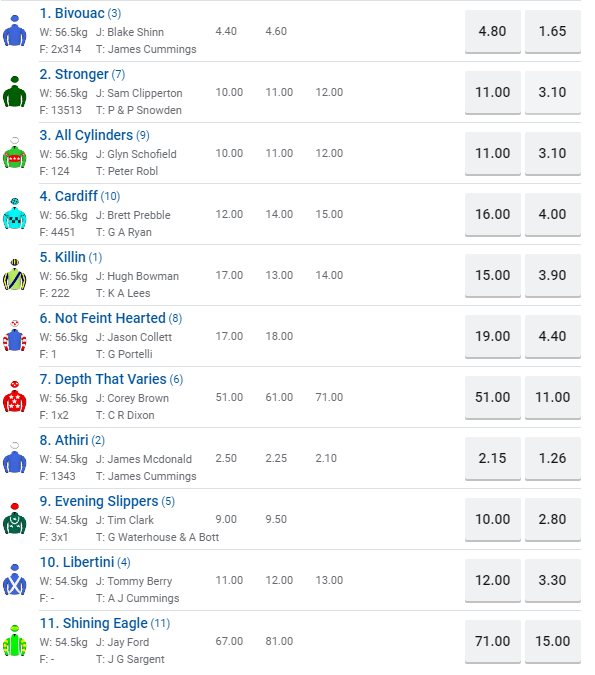Click Killin's yellow-green sash silks icon
Viewport: 595px width, 675px height.
coord(15,275)
